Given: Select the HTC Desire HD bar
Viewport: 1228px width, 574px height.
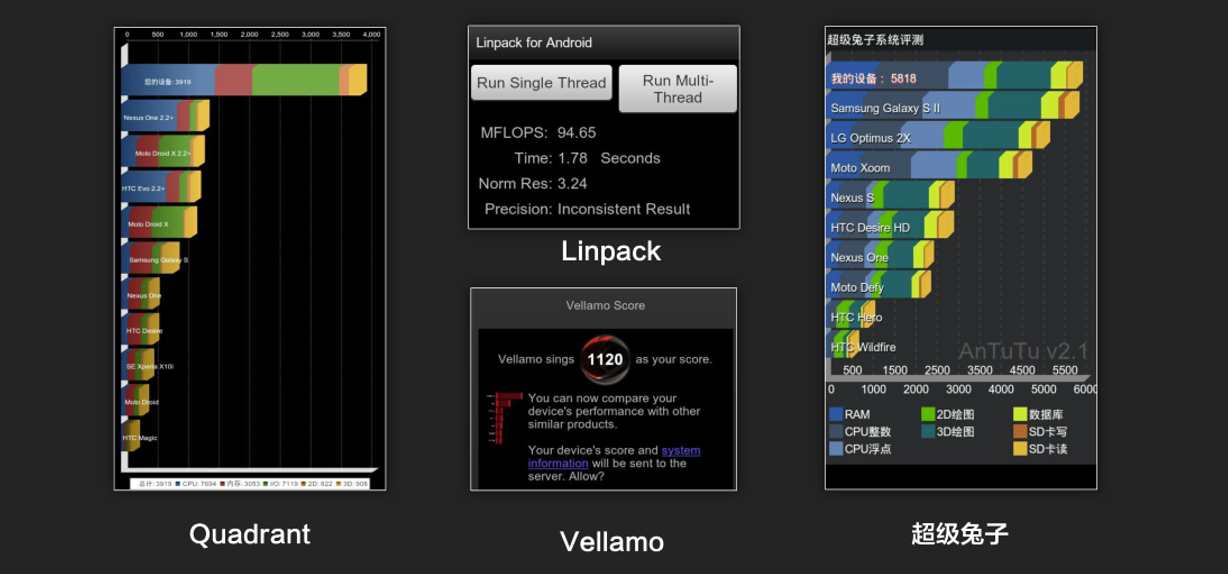Looking at the screenshot, I should (x=890, y=226).
